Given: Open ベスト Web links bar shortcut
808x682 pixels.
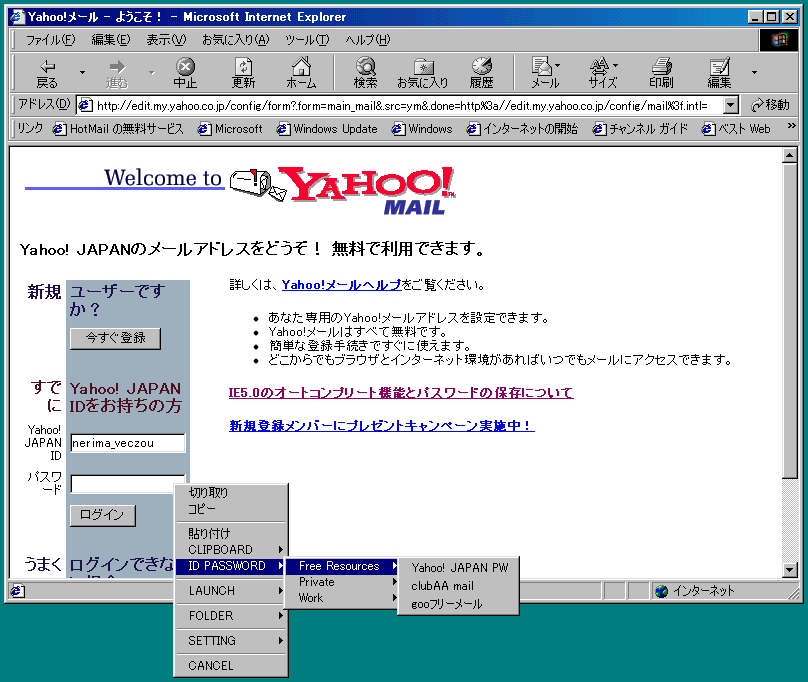Looking at the screenshot, I should point(736,129).
